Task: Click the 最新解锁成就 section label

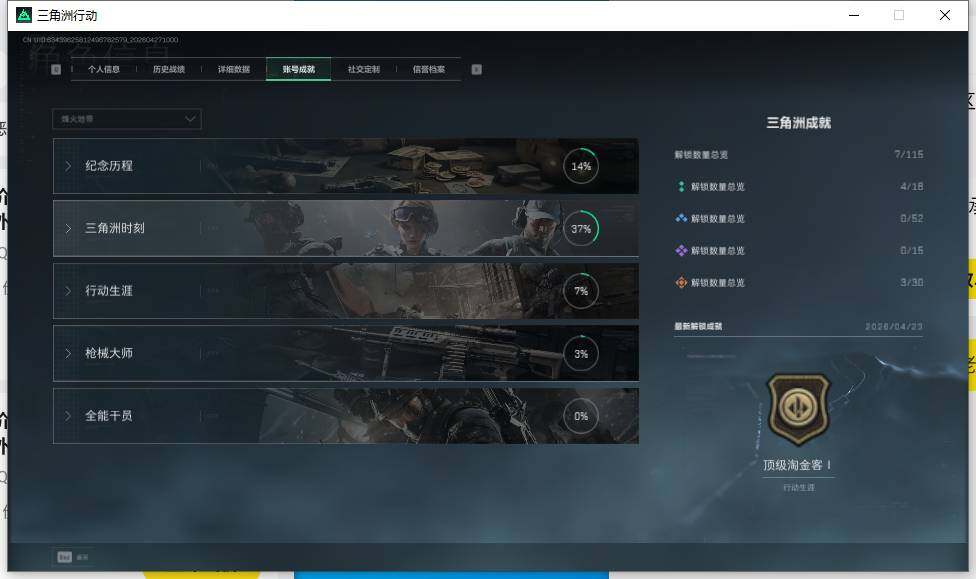Action: (x=698, y=326)
